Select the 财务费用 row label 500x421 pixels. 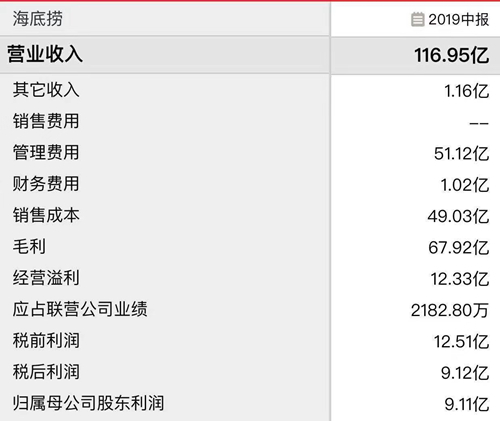tap(46, 183)
